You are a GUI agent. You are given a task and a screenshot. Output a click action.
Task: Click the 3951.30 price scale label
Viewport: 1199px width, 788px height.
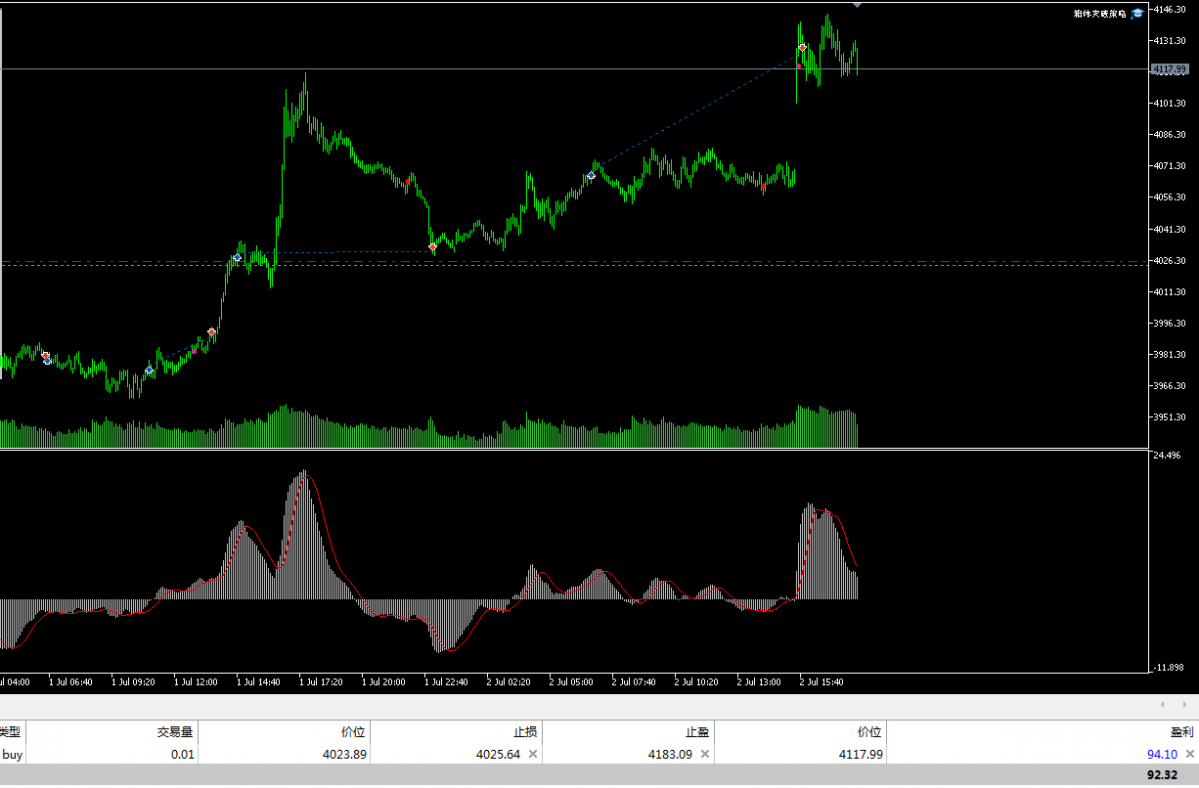(x=1170, y=417)
